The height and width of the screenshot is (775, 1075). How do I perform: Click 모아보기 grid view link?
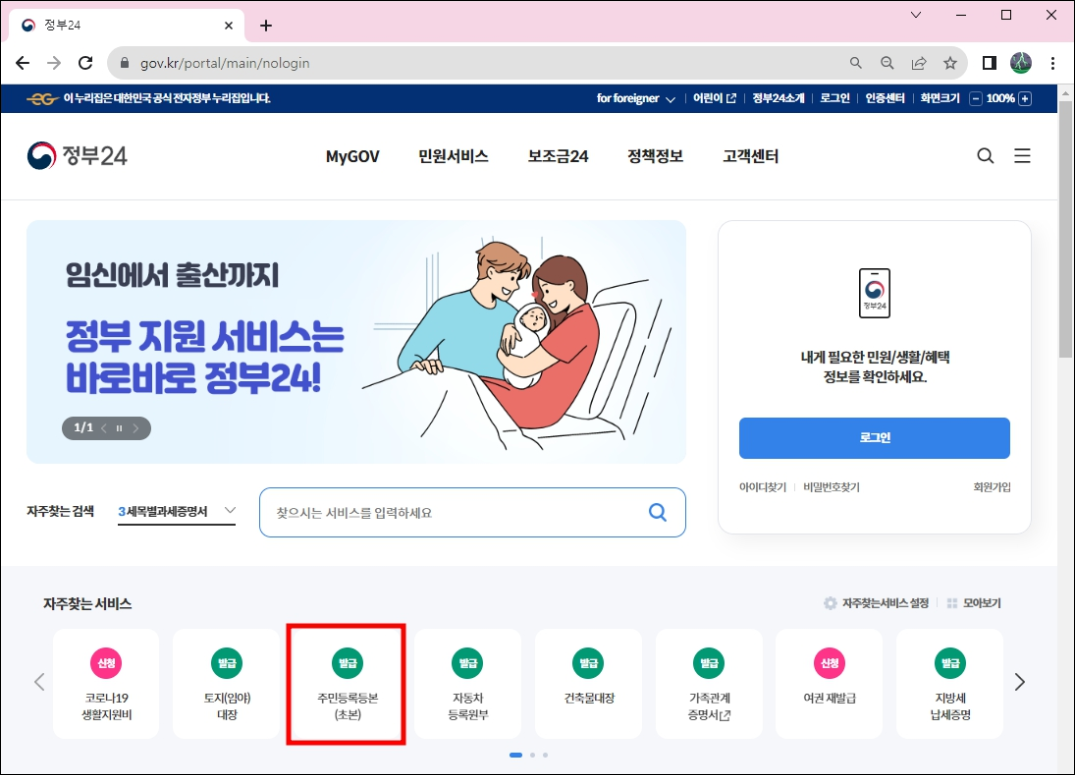[x=974, y=603]
